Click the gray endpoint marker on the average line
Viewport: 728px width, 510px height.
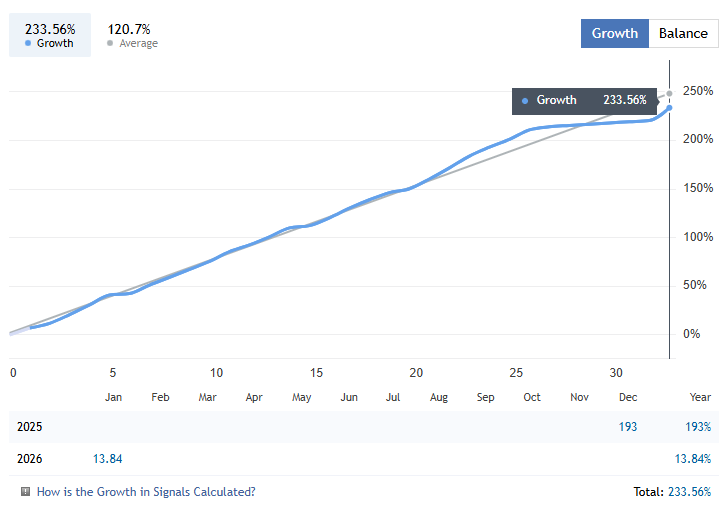pyautogui.click(x=669, y=93)
